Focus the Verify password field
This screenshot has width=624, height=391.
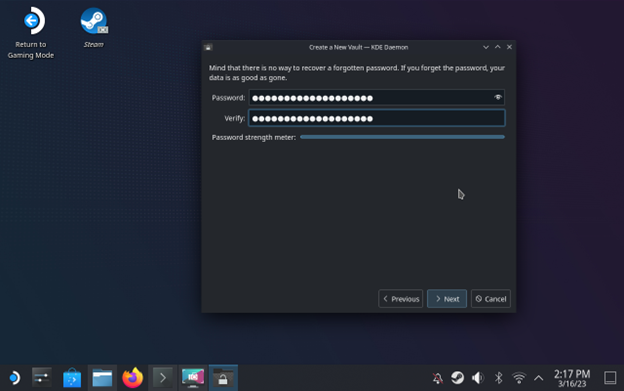[376, 118]
